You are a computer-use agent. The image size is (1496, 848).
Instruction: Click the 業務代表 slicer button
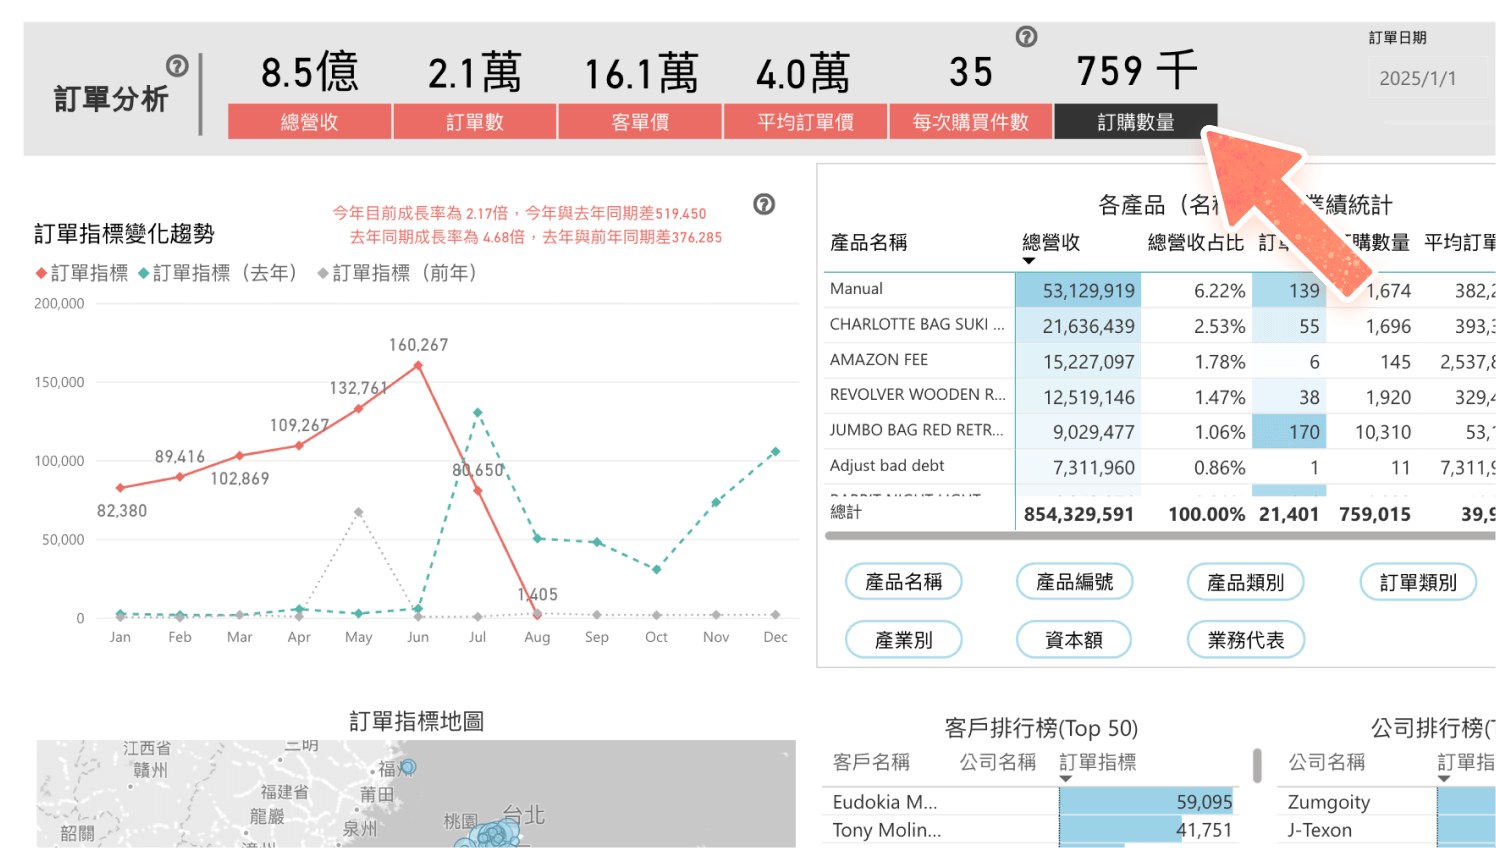coord(1245,639)
